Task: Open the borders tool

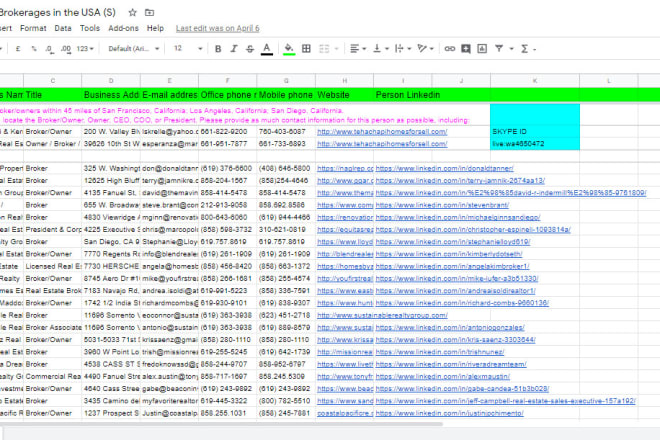Action: [306, 49]
